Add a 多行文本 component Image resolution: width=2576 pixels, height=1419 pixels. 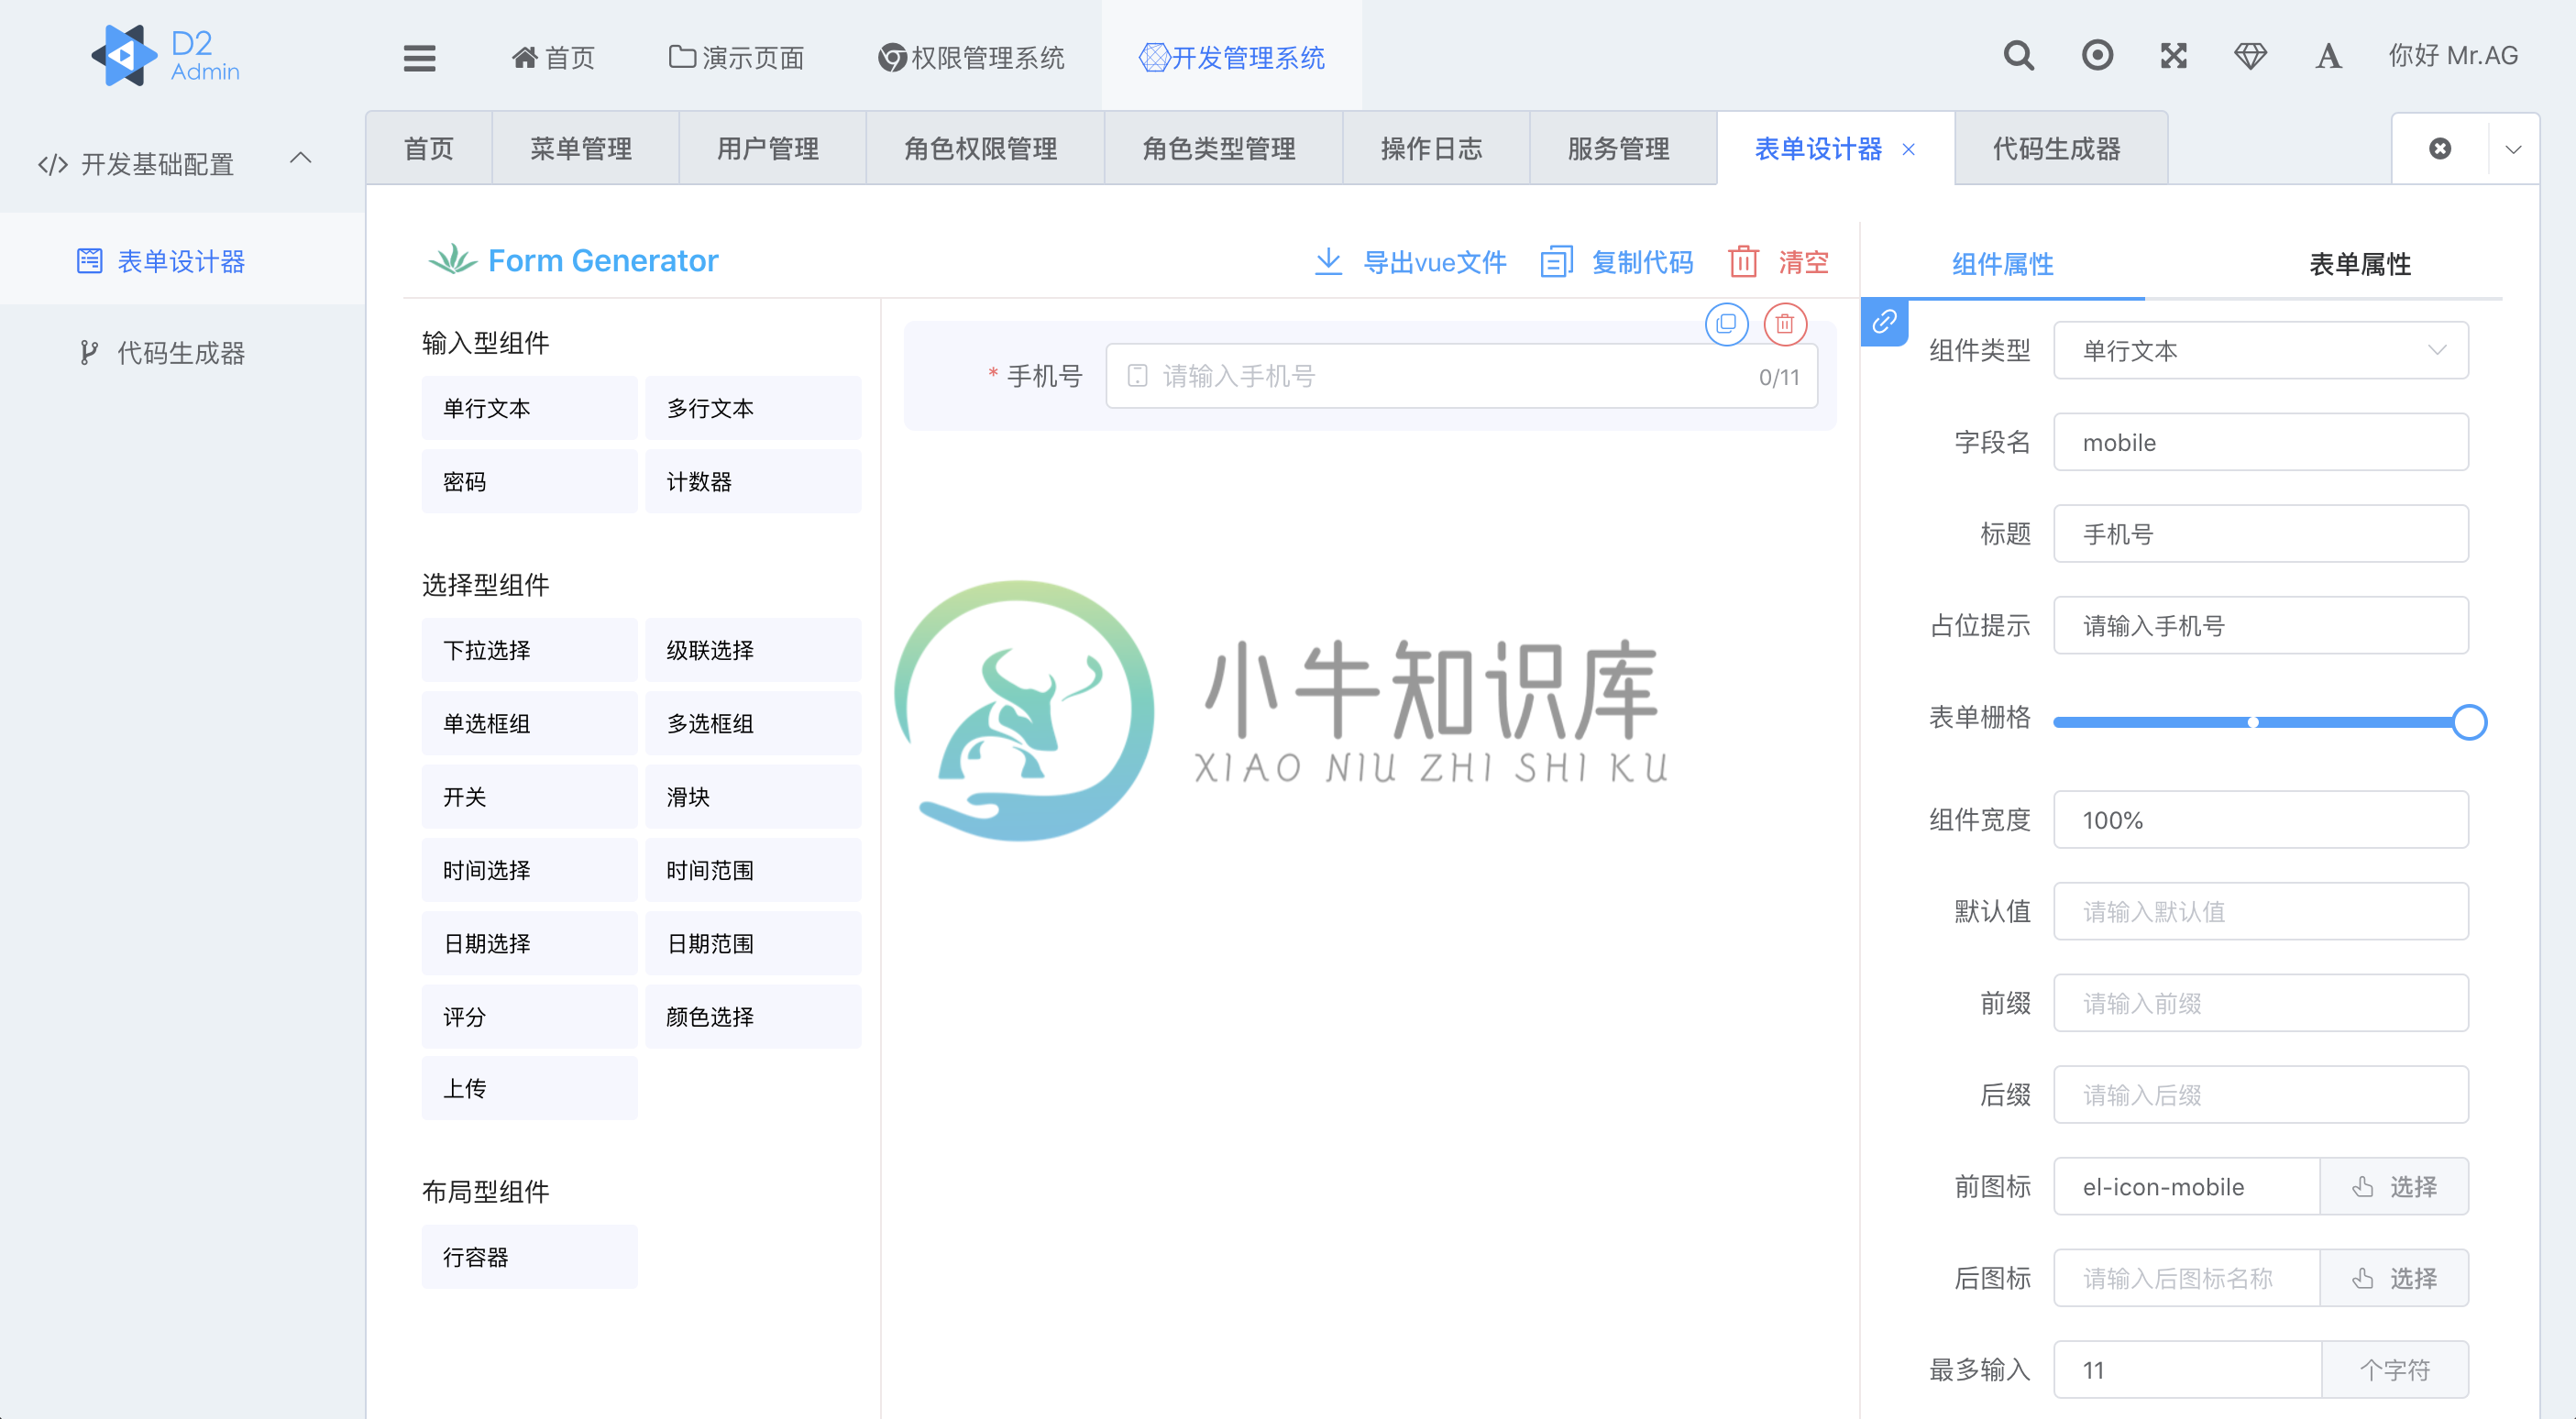[753, 408]
